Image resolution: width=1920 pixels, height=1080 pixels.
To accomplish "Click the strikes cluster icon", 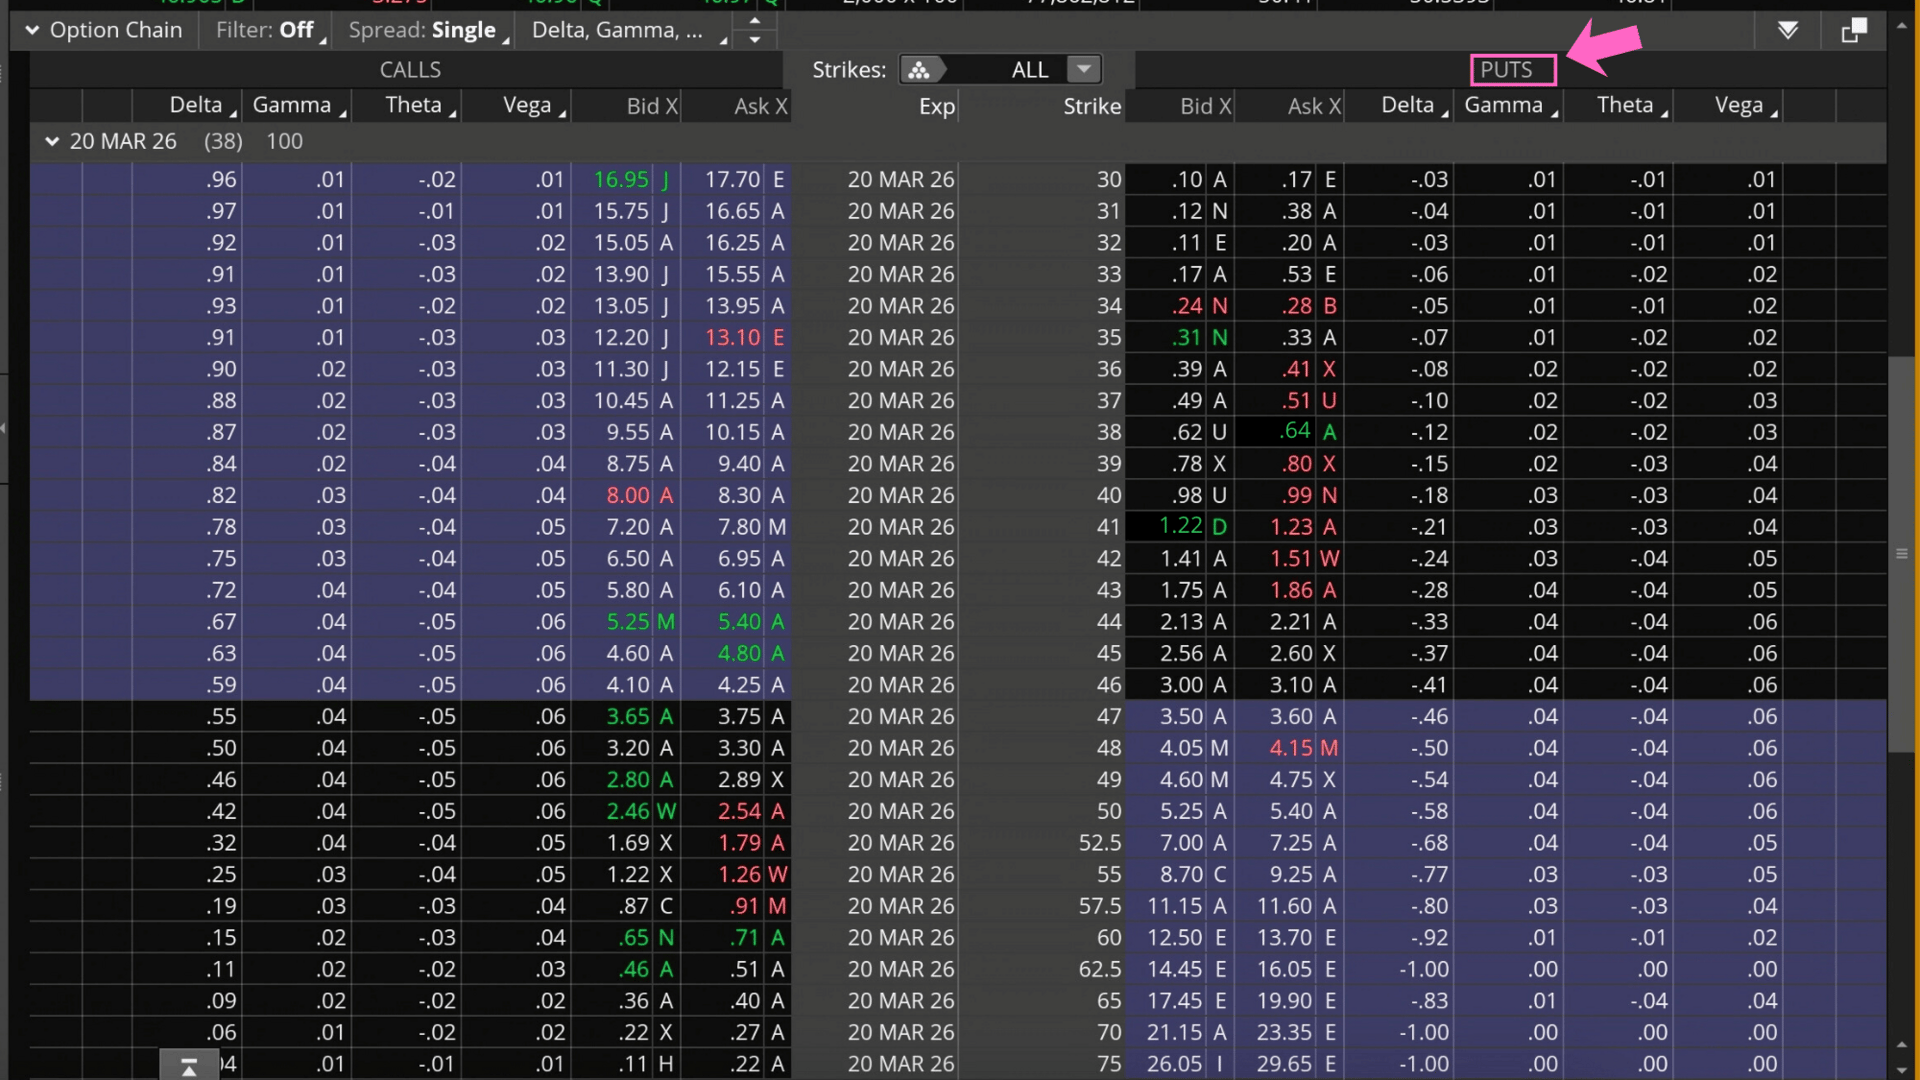I will click(919, 70).
